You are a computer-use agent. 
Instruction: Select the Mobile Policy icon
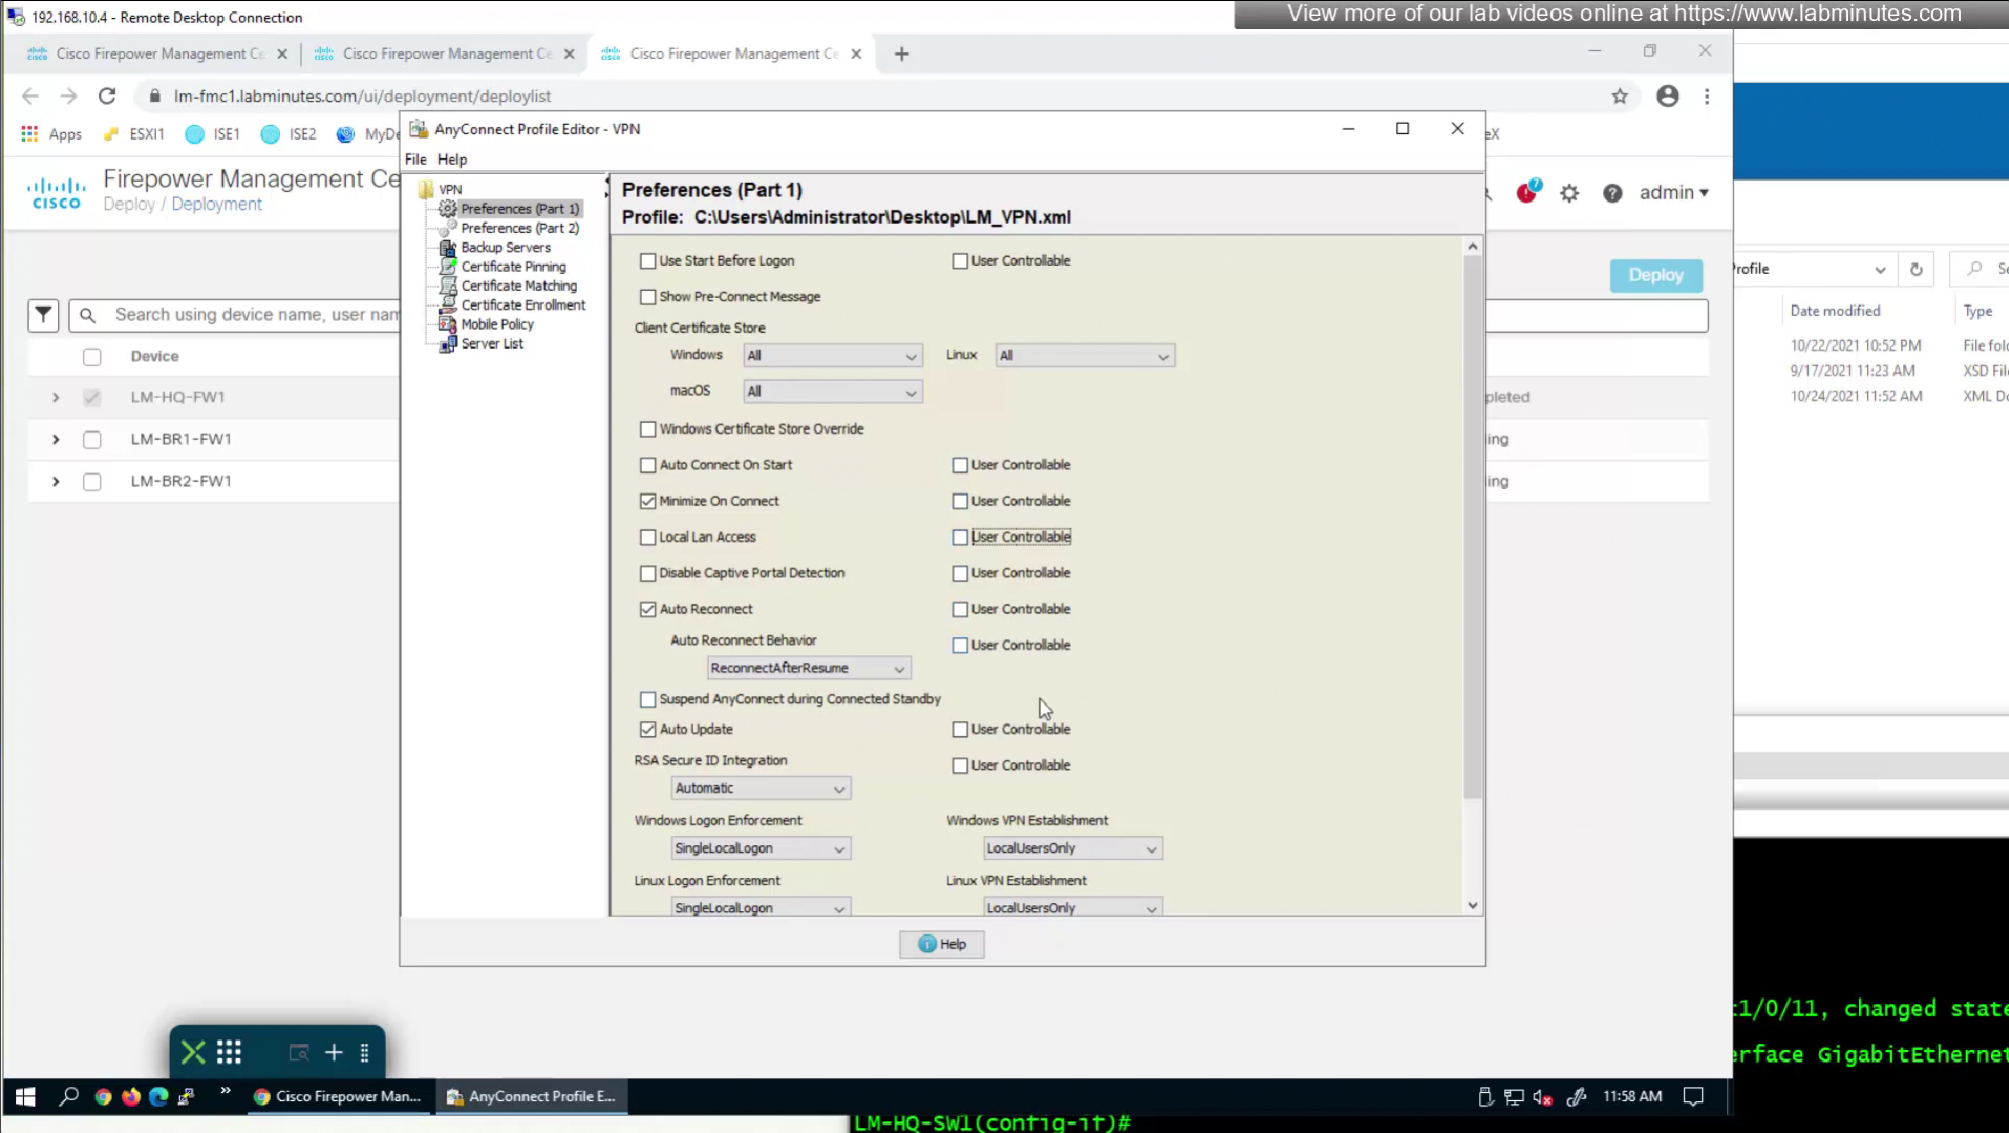448,325
